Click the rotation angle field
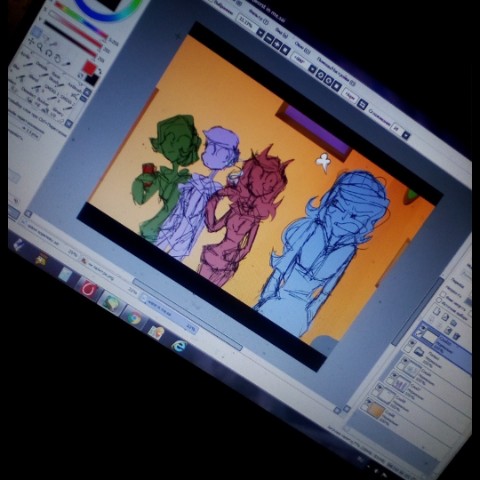This screenshot has height=480, width=480. tap(299, 60)
